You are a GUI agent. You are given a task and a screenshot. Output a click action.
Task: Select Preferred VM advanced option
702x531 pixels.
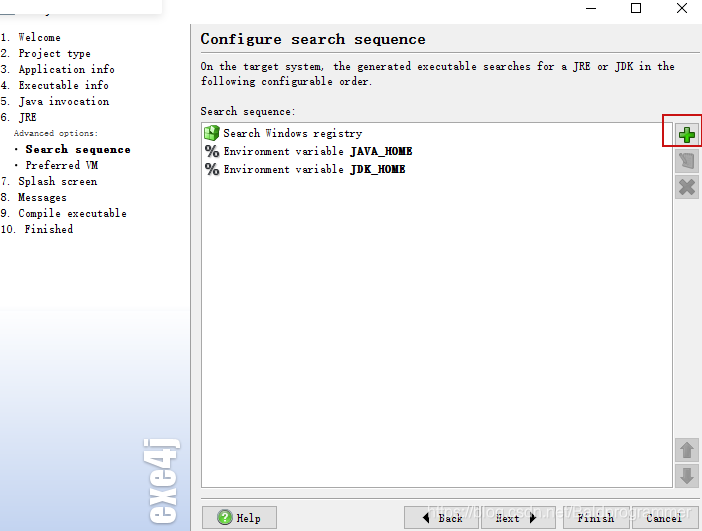tap(62, 165)
